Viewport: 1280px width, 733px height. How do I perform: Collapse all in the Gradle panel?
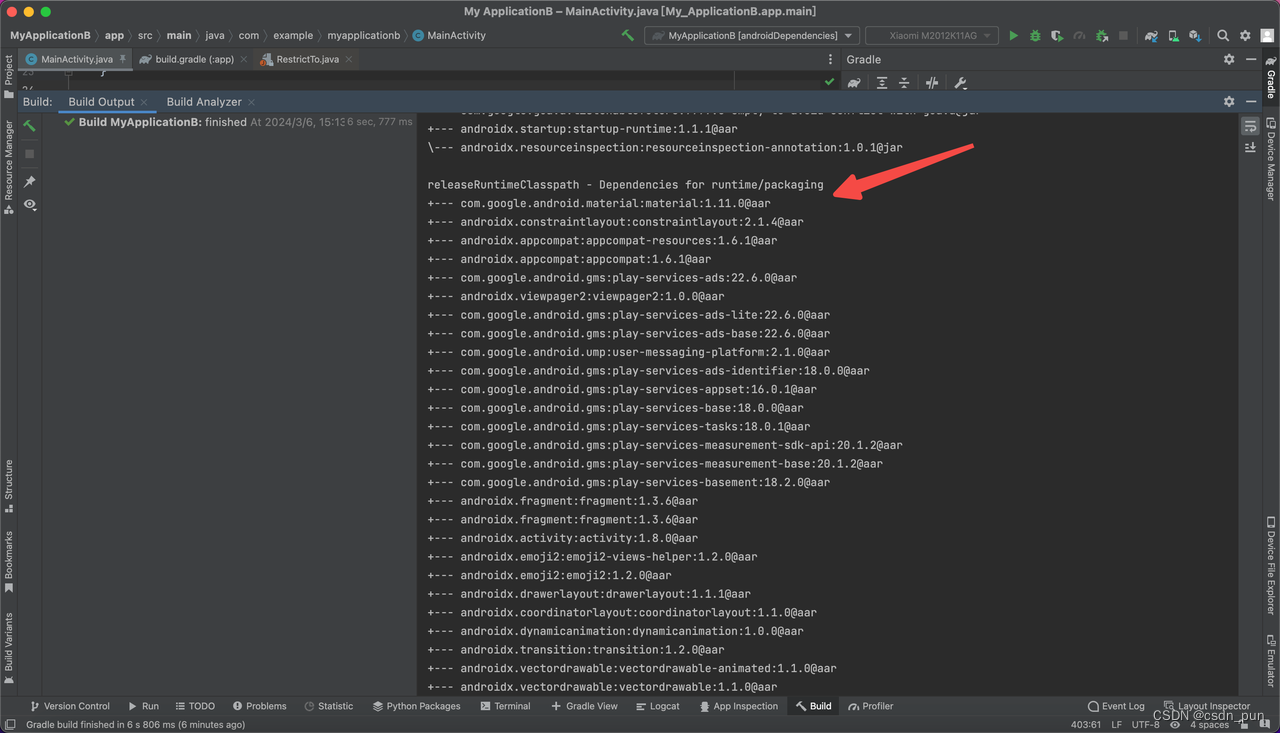904,83
